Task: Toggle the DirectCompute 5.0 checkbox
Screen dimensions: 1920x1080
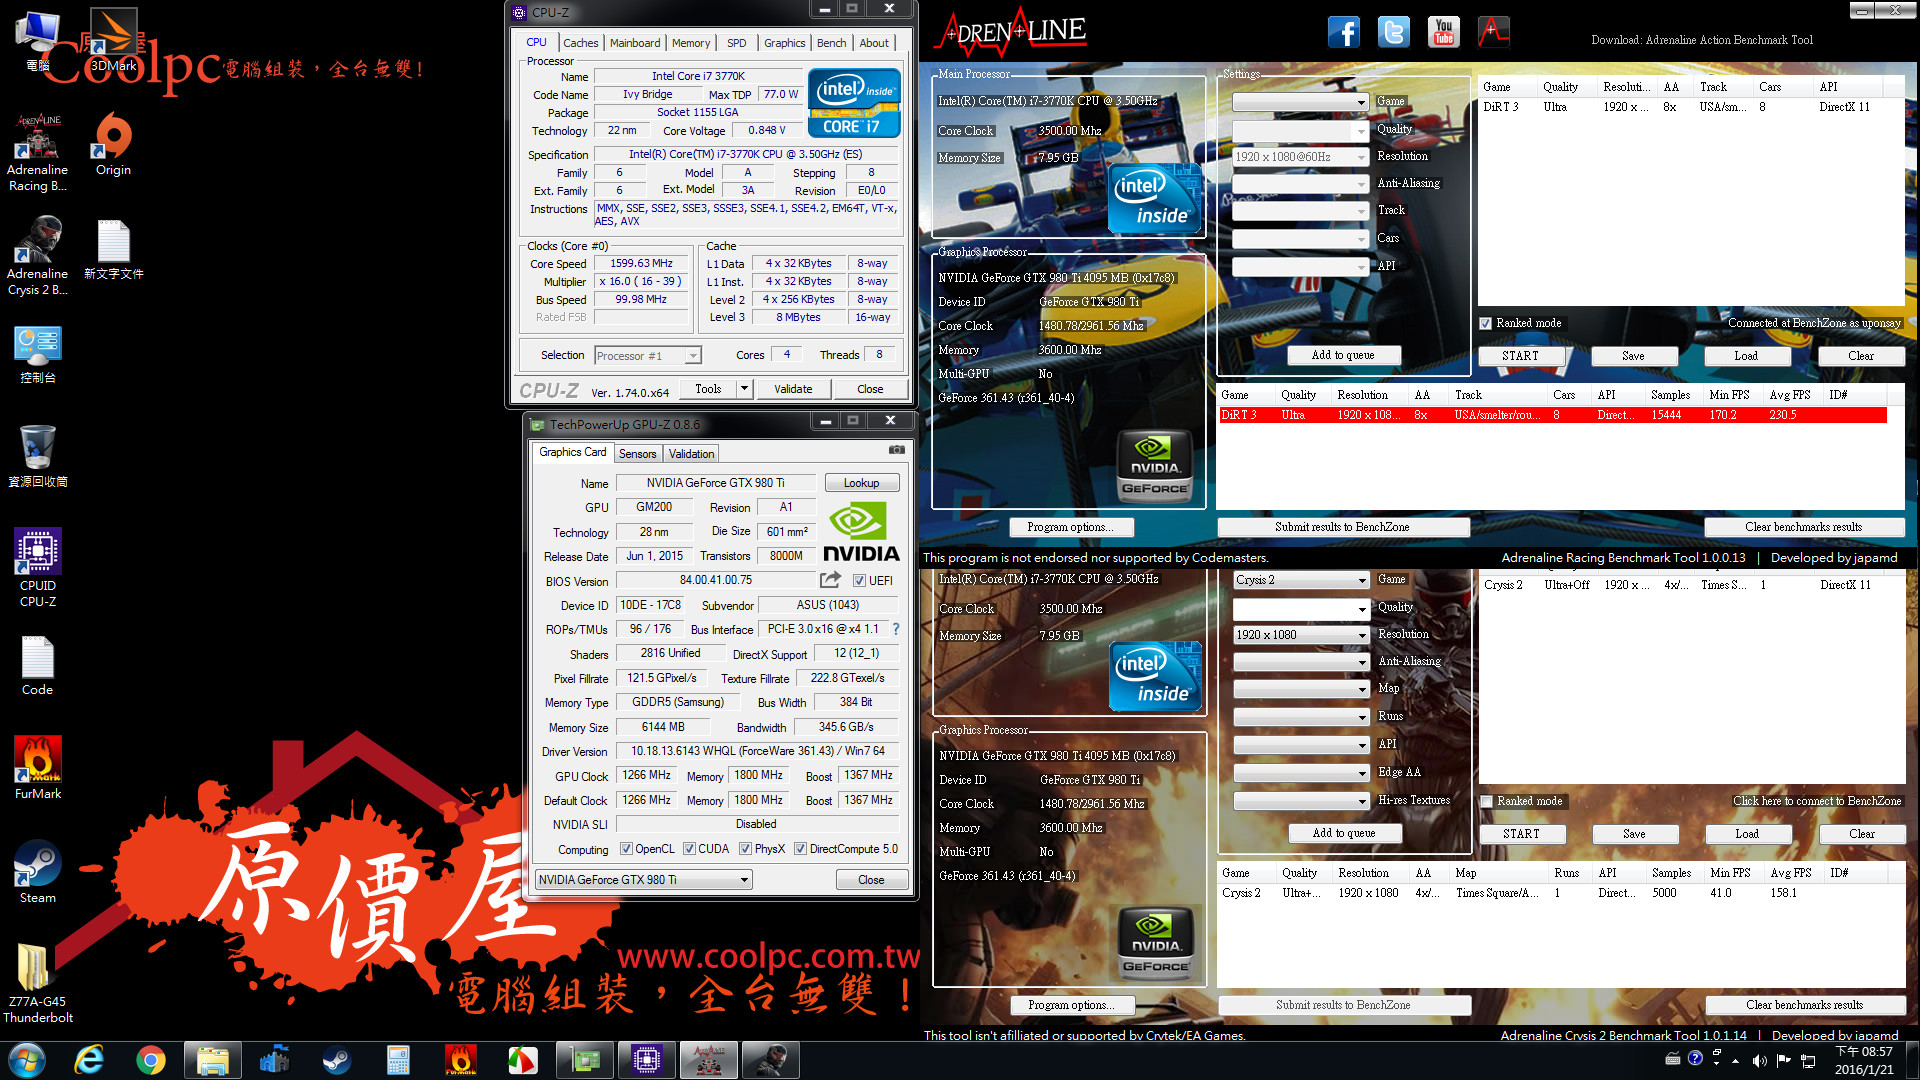Action: point(800,849)
